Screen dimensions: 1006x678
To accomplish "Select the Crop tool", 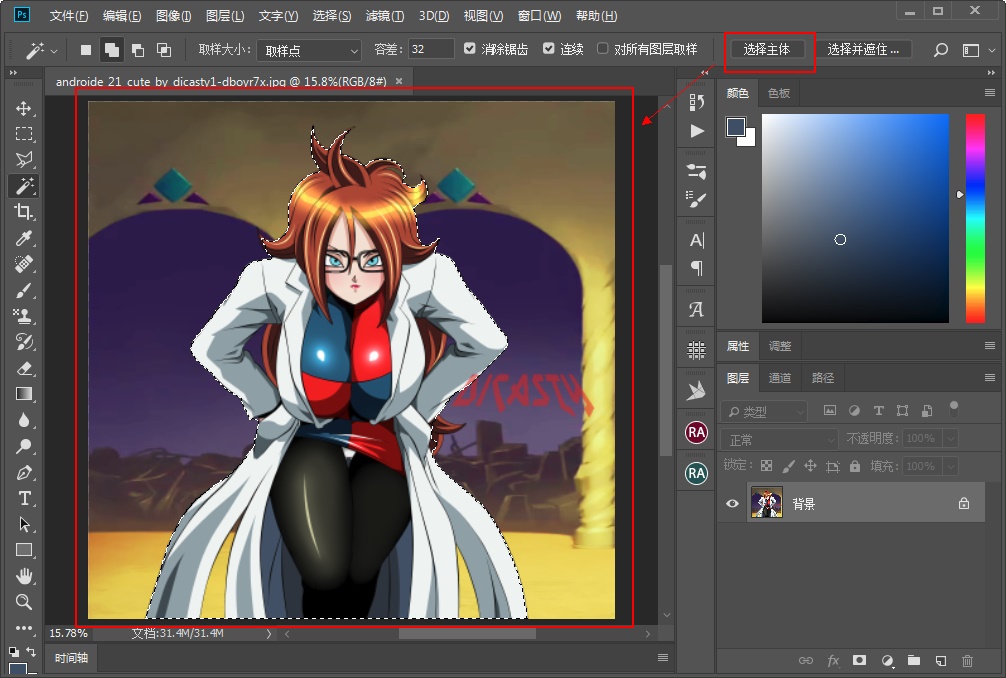I will pyautogui.click(x=24, y=211).
